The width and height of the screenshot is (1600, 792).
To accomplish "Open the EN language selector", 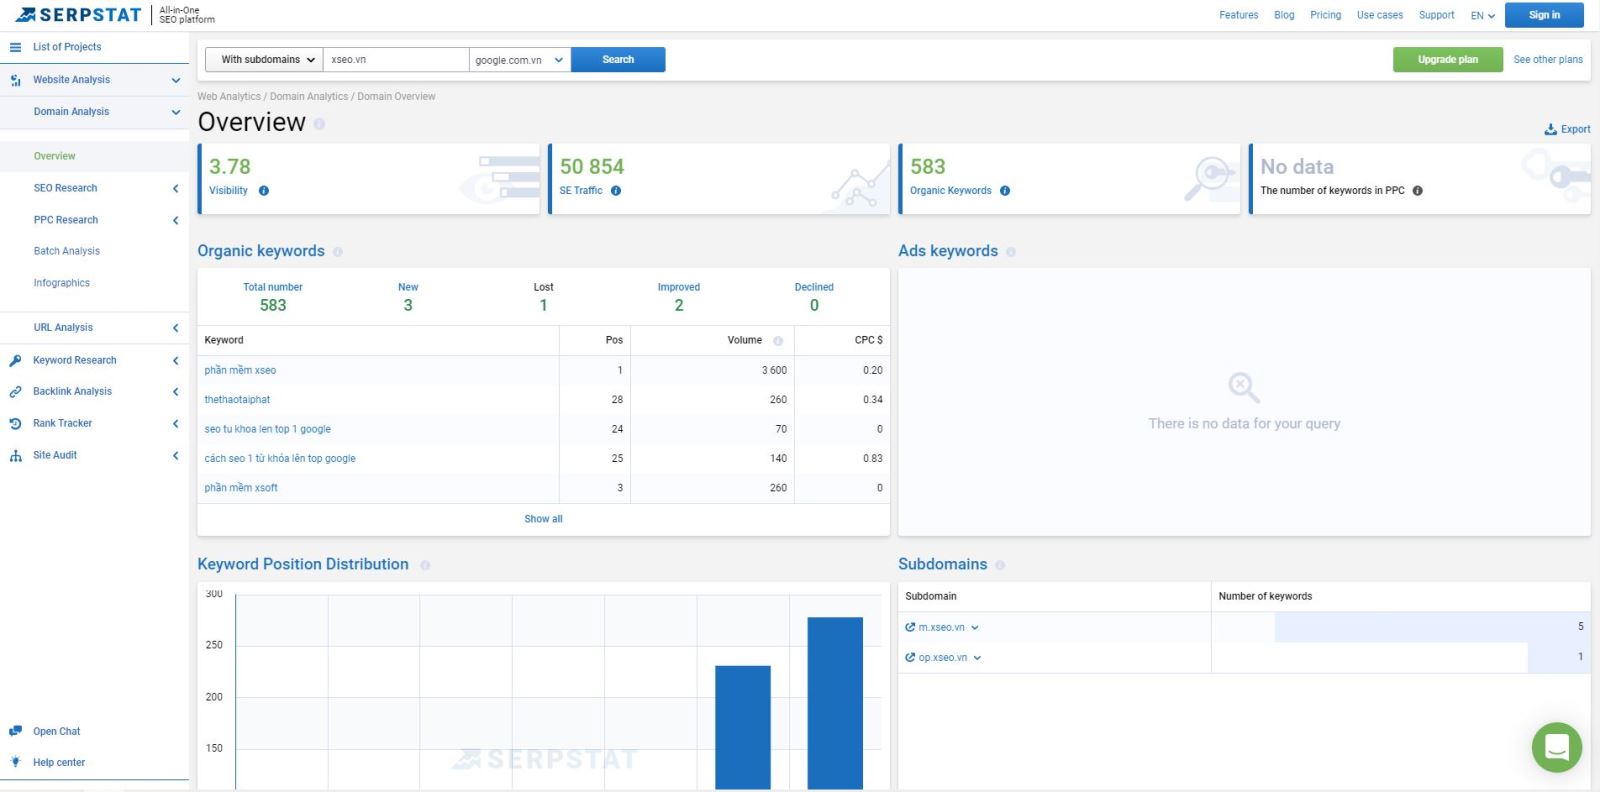I will coord(1483,15).
